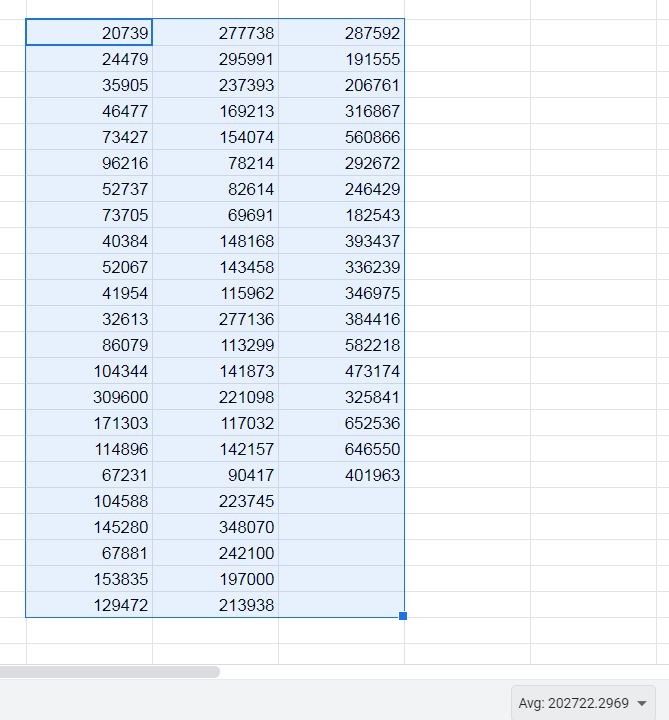Viewport: 669px width, 720px height.
Task: Select the cell containing 206761
Action: coord(342,85)
